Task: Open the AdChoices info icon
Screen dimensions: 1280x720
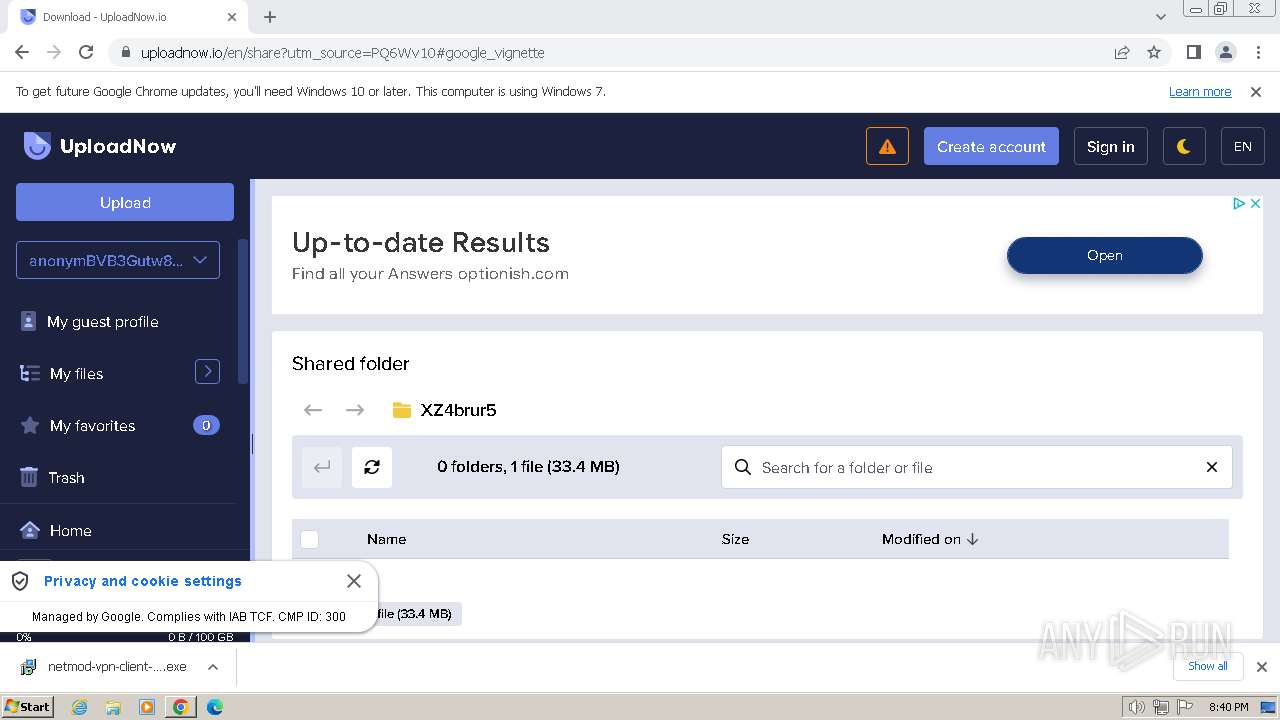Action: coord(1238,203)
